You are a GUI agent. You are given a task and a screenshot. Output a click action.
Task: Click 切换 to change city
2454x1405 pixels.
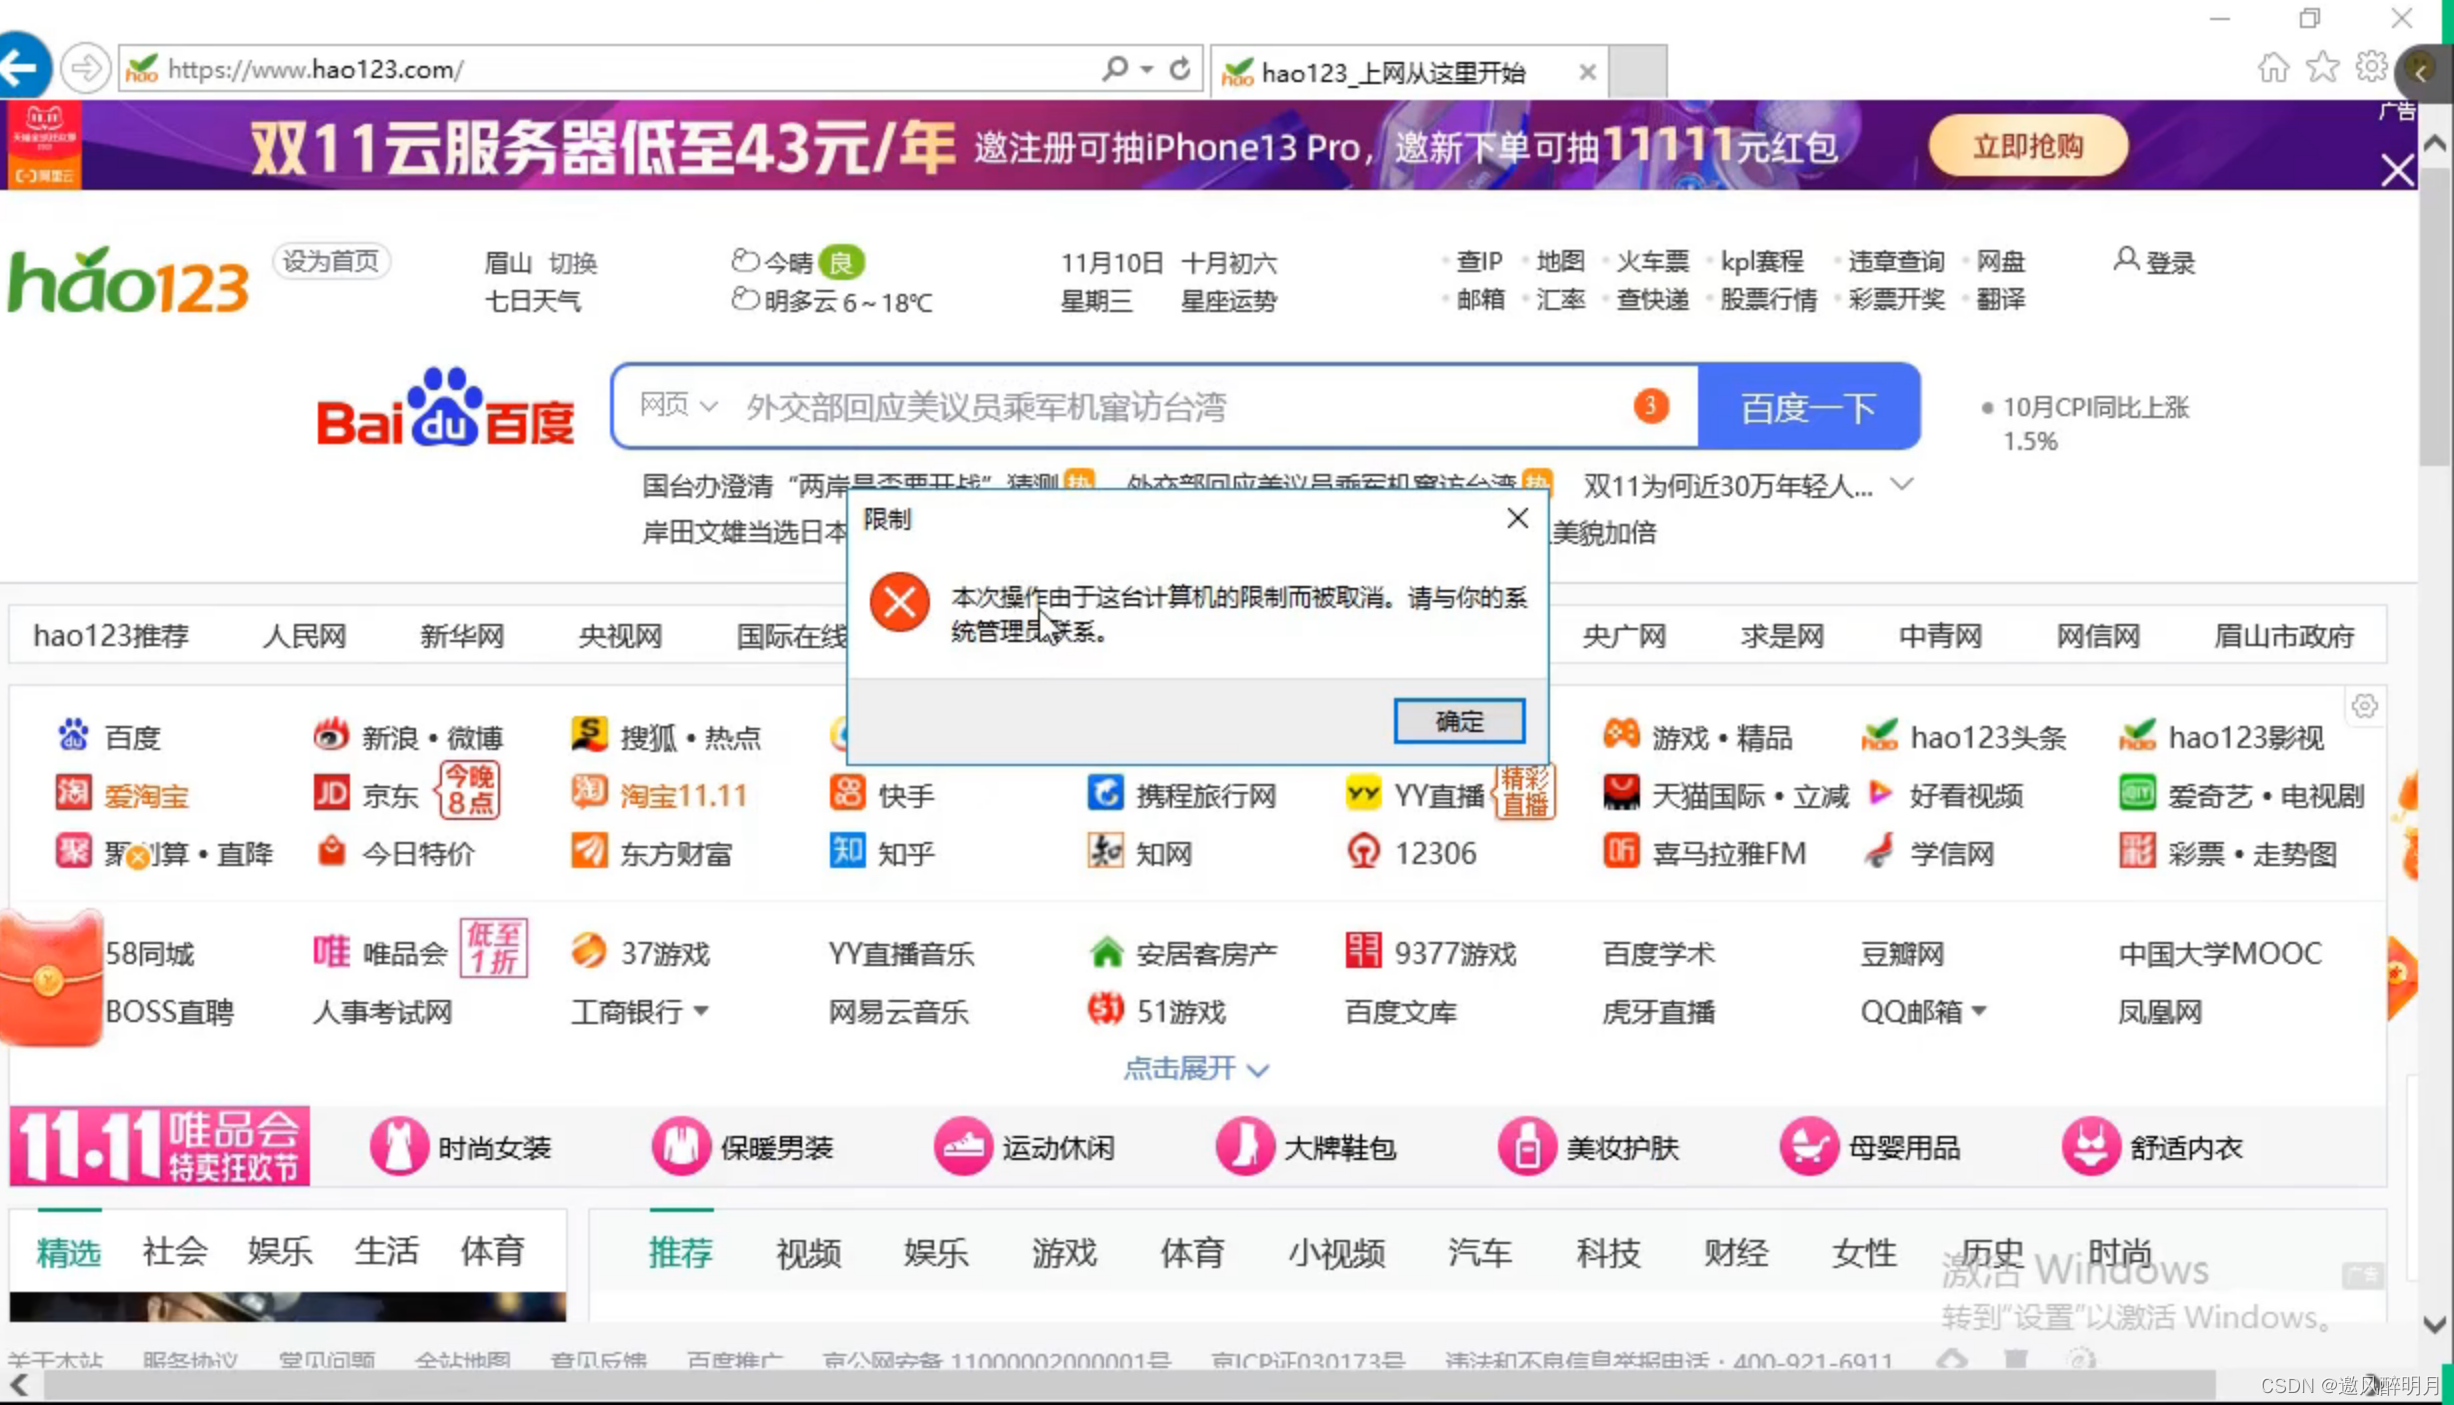pos(573,263)
